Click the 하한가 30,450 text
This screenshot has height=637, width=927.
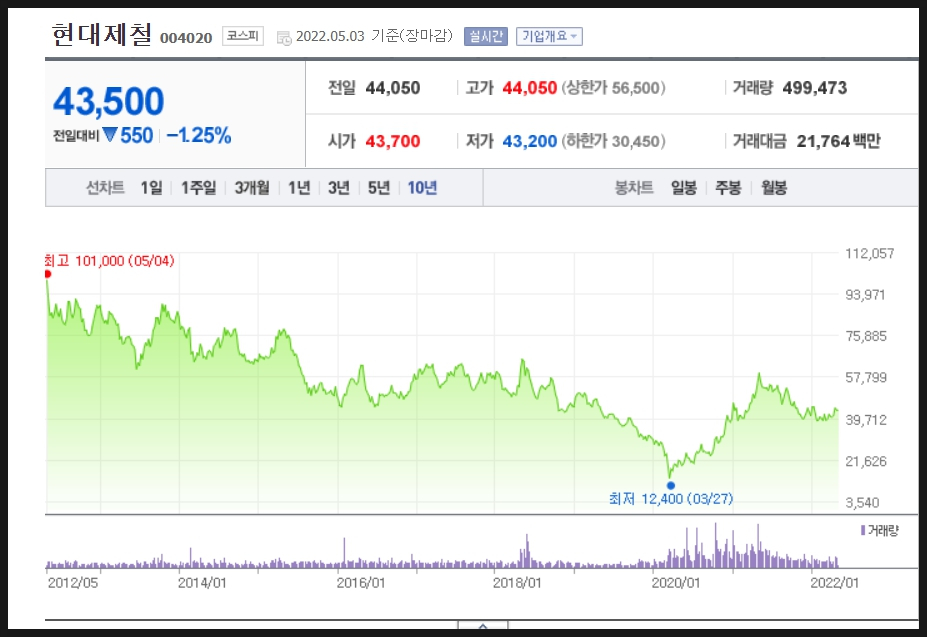click(614, 141)
